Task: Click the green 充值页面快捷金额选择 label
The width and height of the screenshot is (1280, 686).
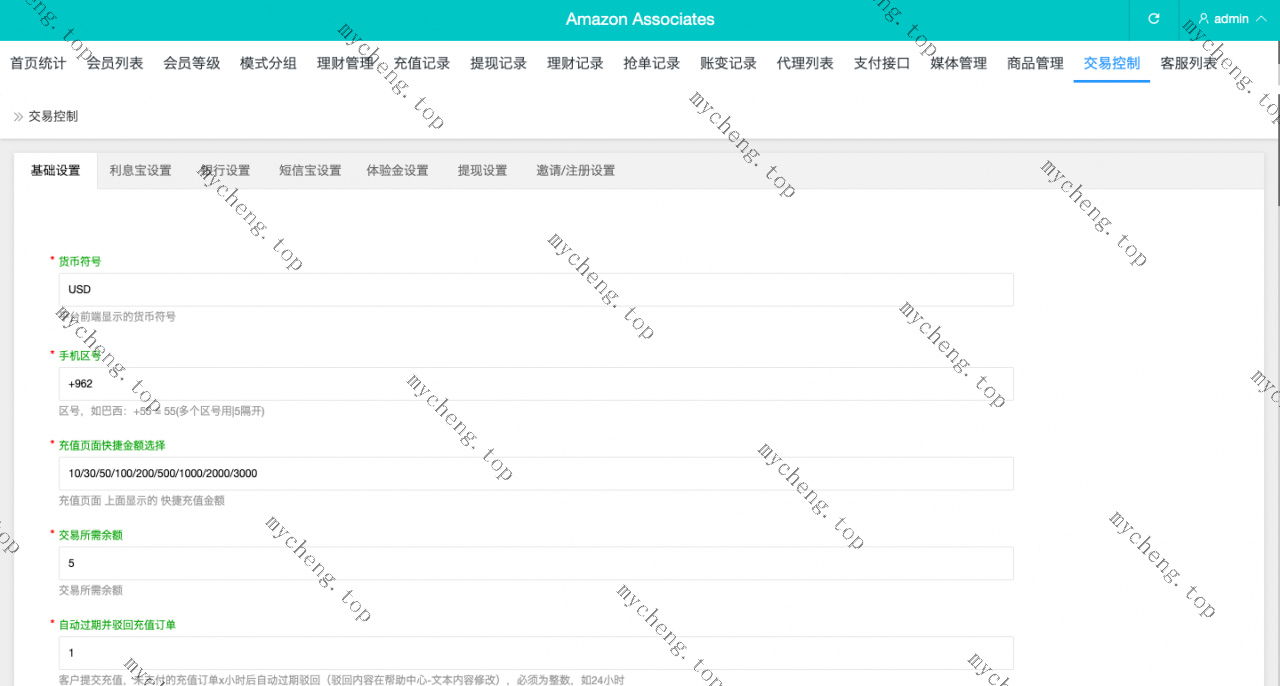Action: (112, 445)
